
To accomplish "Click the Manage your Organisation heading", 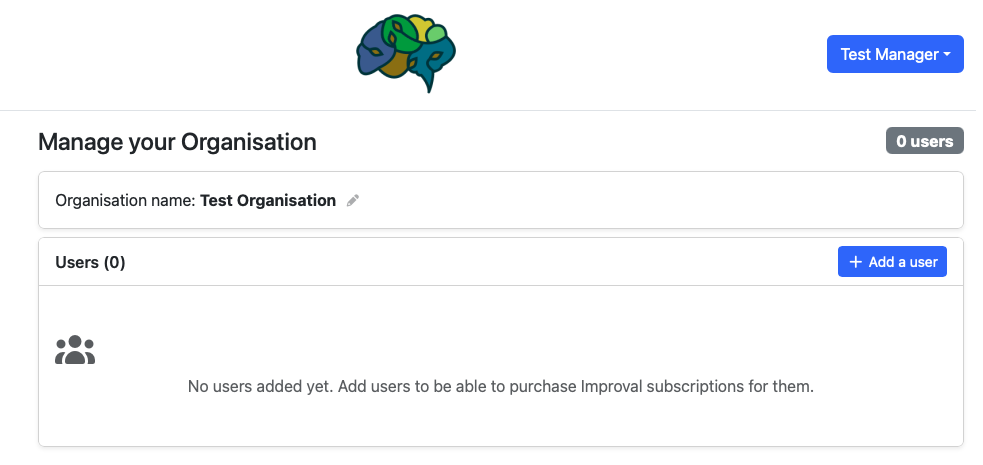I will point(177,142).
